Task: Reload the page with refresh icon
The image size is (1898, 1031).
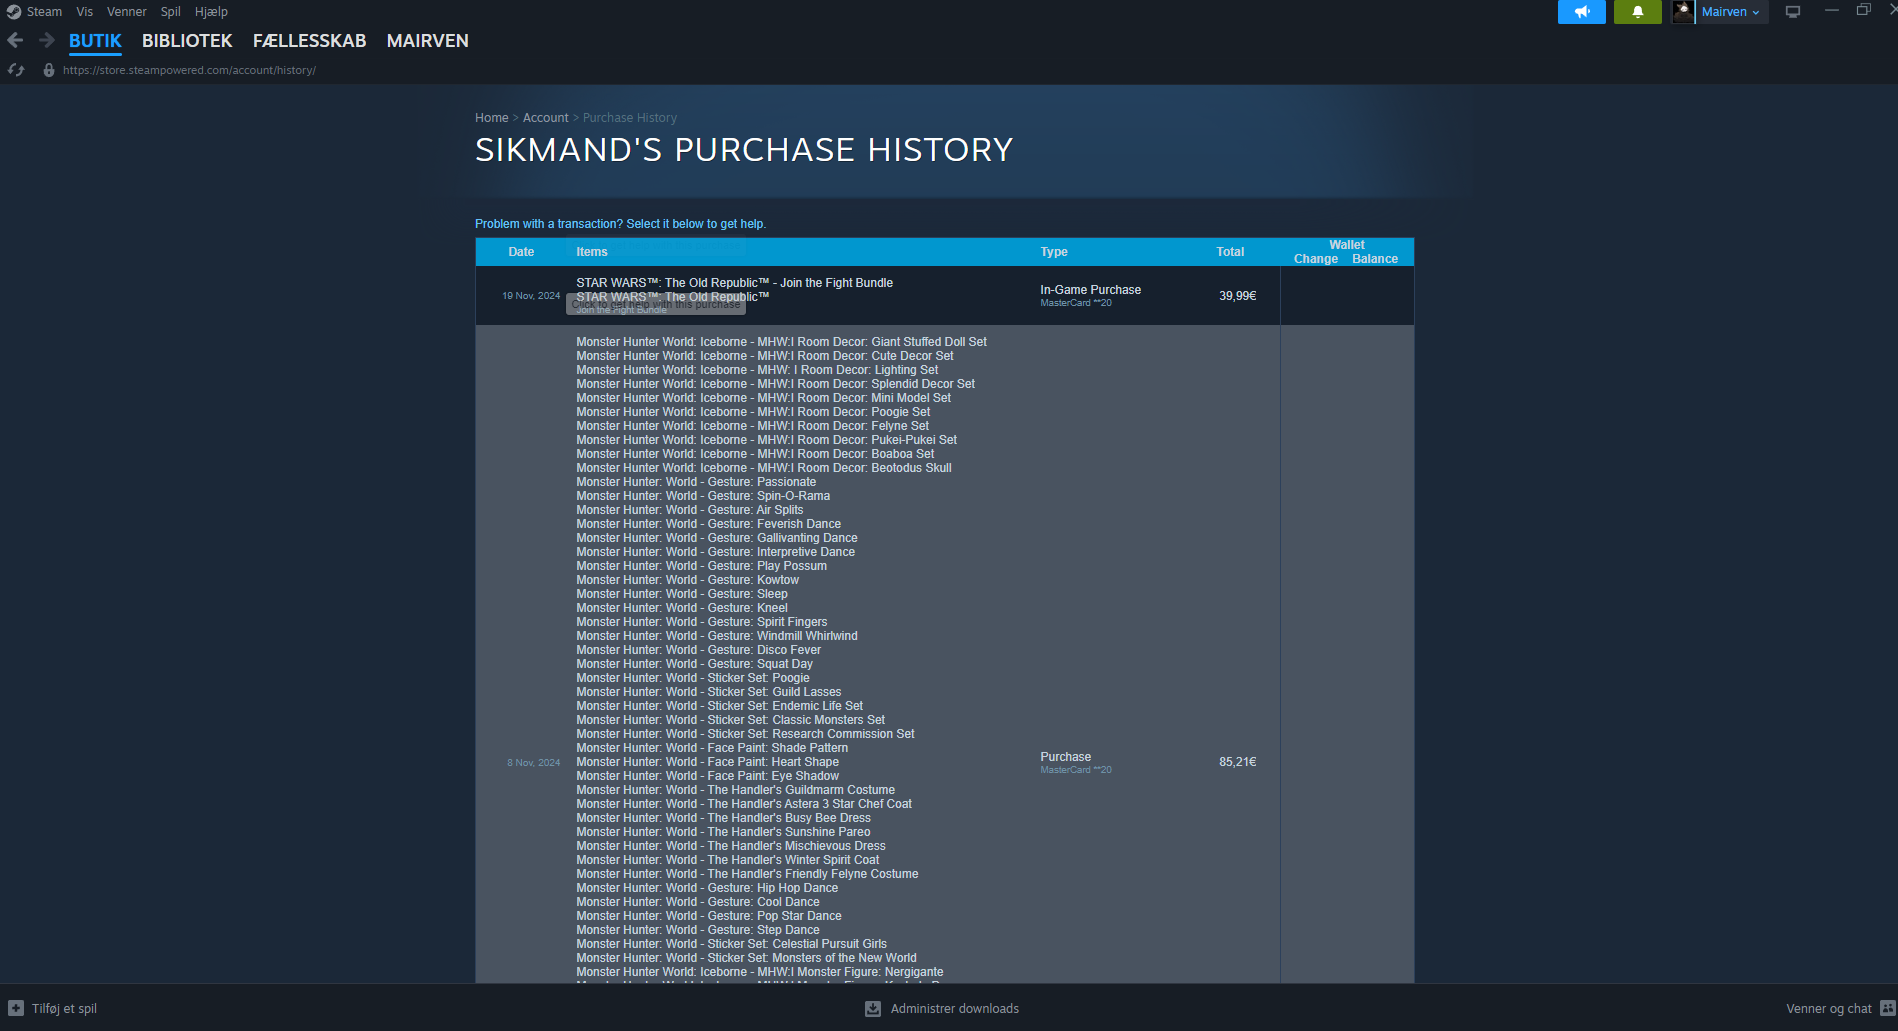Action: coord(16,70)
